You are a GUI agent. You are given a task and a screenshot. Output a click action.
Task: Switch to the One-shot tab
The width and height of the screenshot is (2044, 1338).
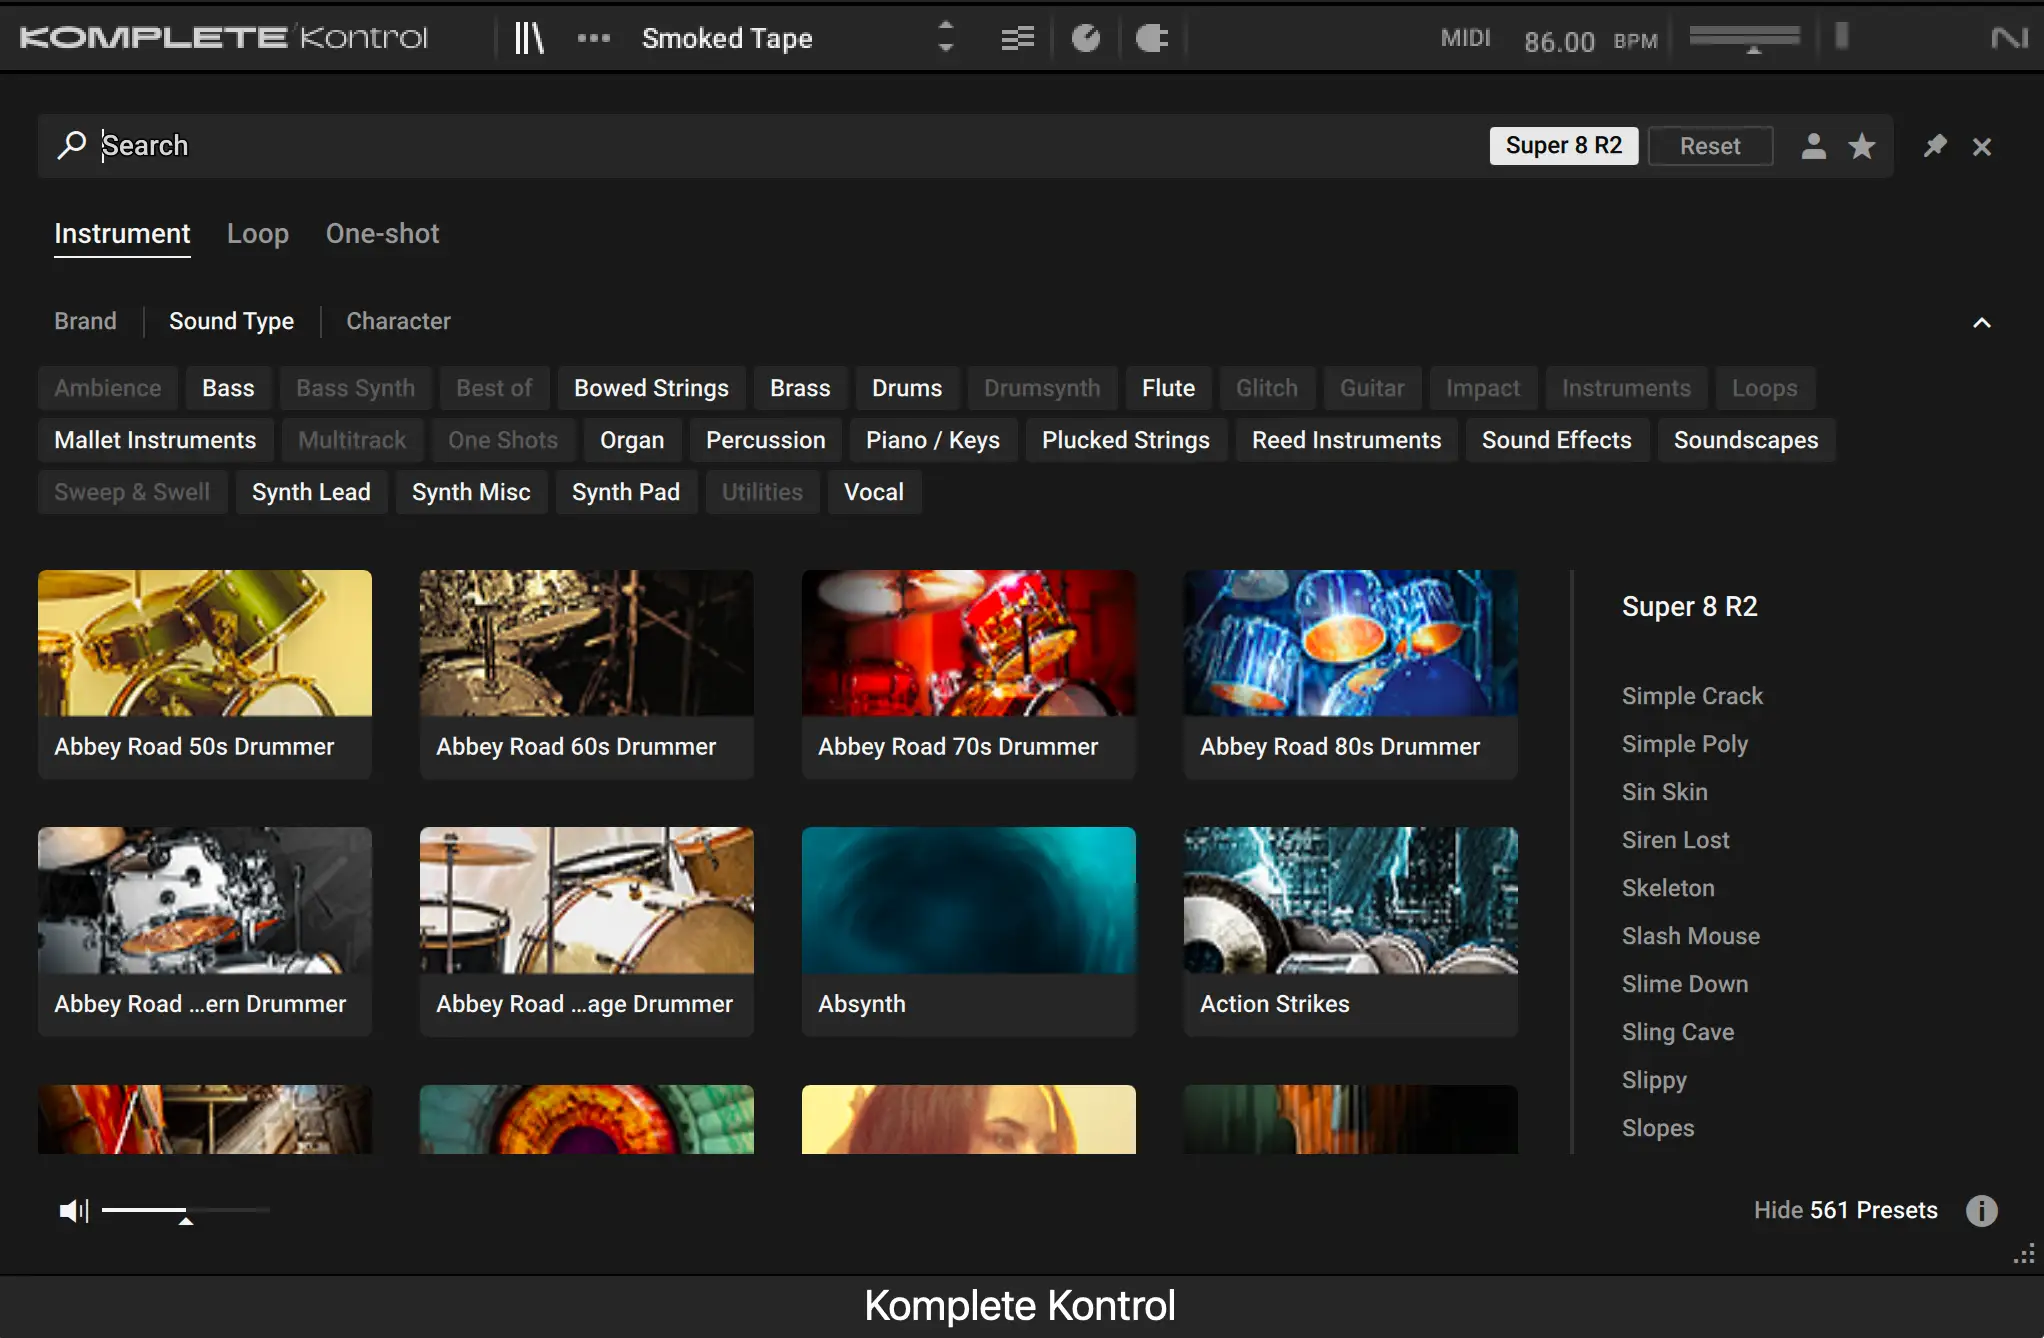[x=382, y=231]
